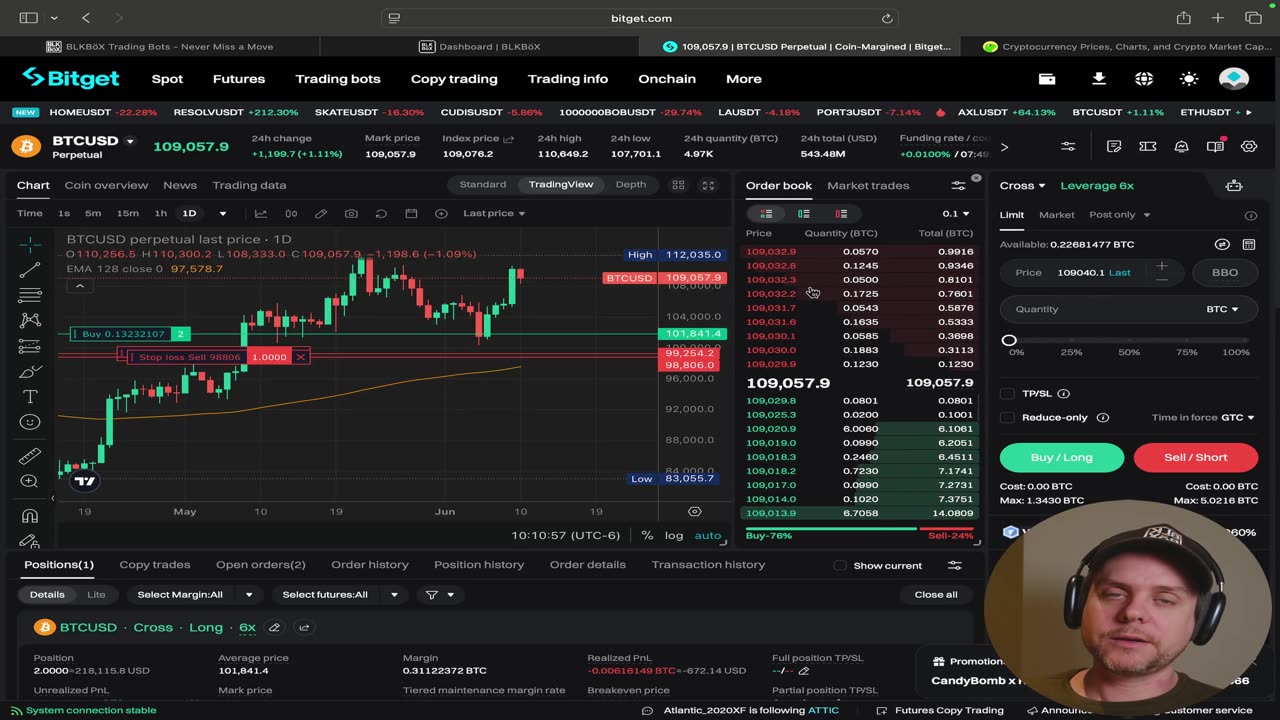
Task: Toggle the percent scale on chart
Action: pos(647,535)
